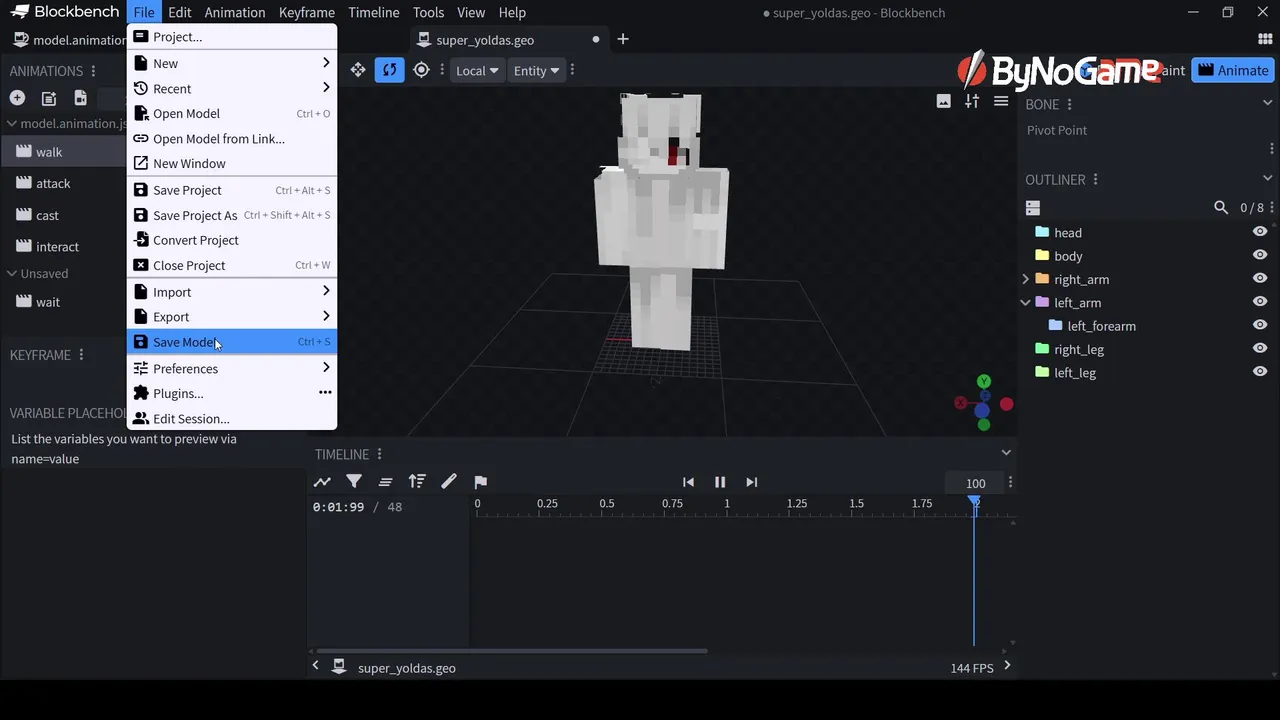Open the Edit menu in menu bar
Screen dimensions: 1280x720
180,12
